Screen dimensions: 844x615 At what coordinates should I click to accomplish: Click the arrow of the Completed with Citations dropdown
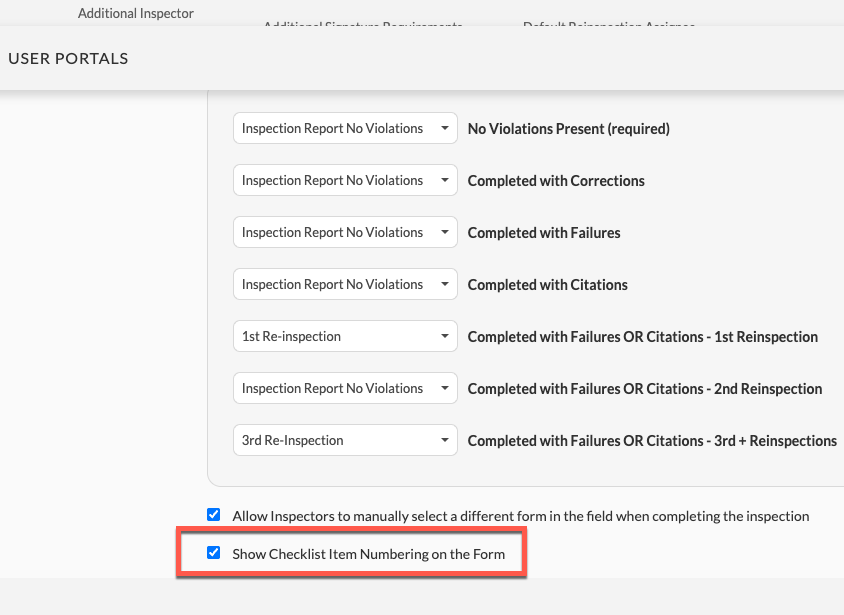point(445,284)
